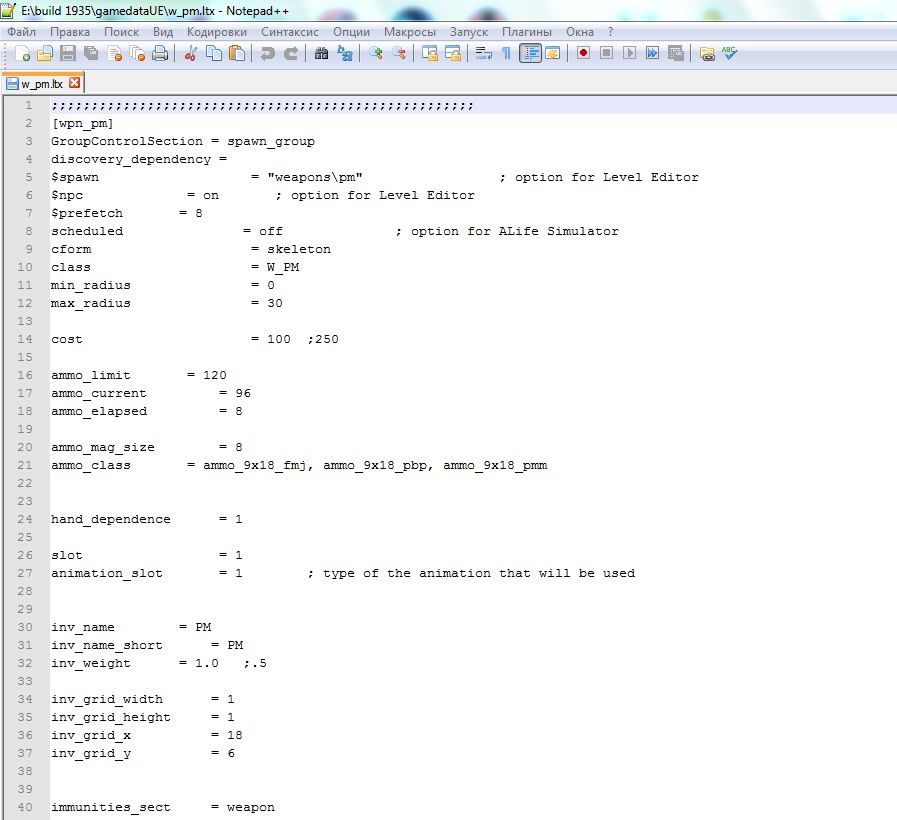Save the recorded macro icon
The height and width of the screenshot is (820, 897).
pyautogui.click(x=676, y=54)
